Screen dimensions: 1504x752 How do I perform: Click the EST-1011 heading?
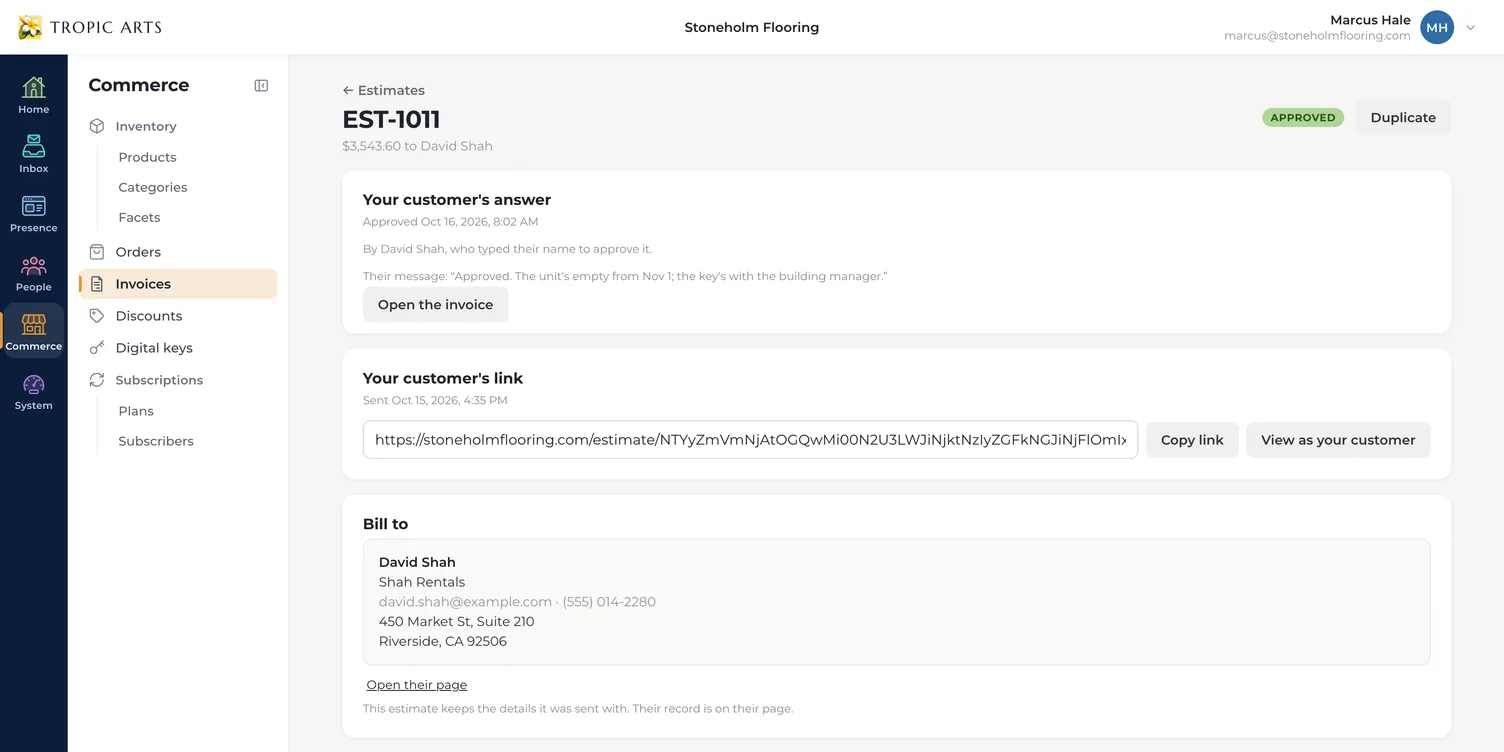391,120
